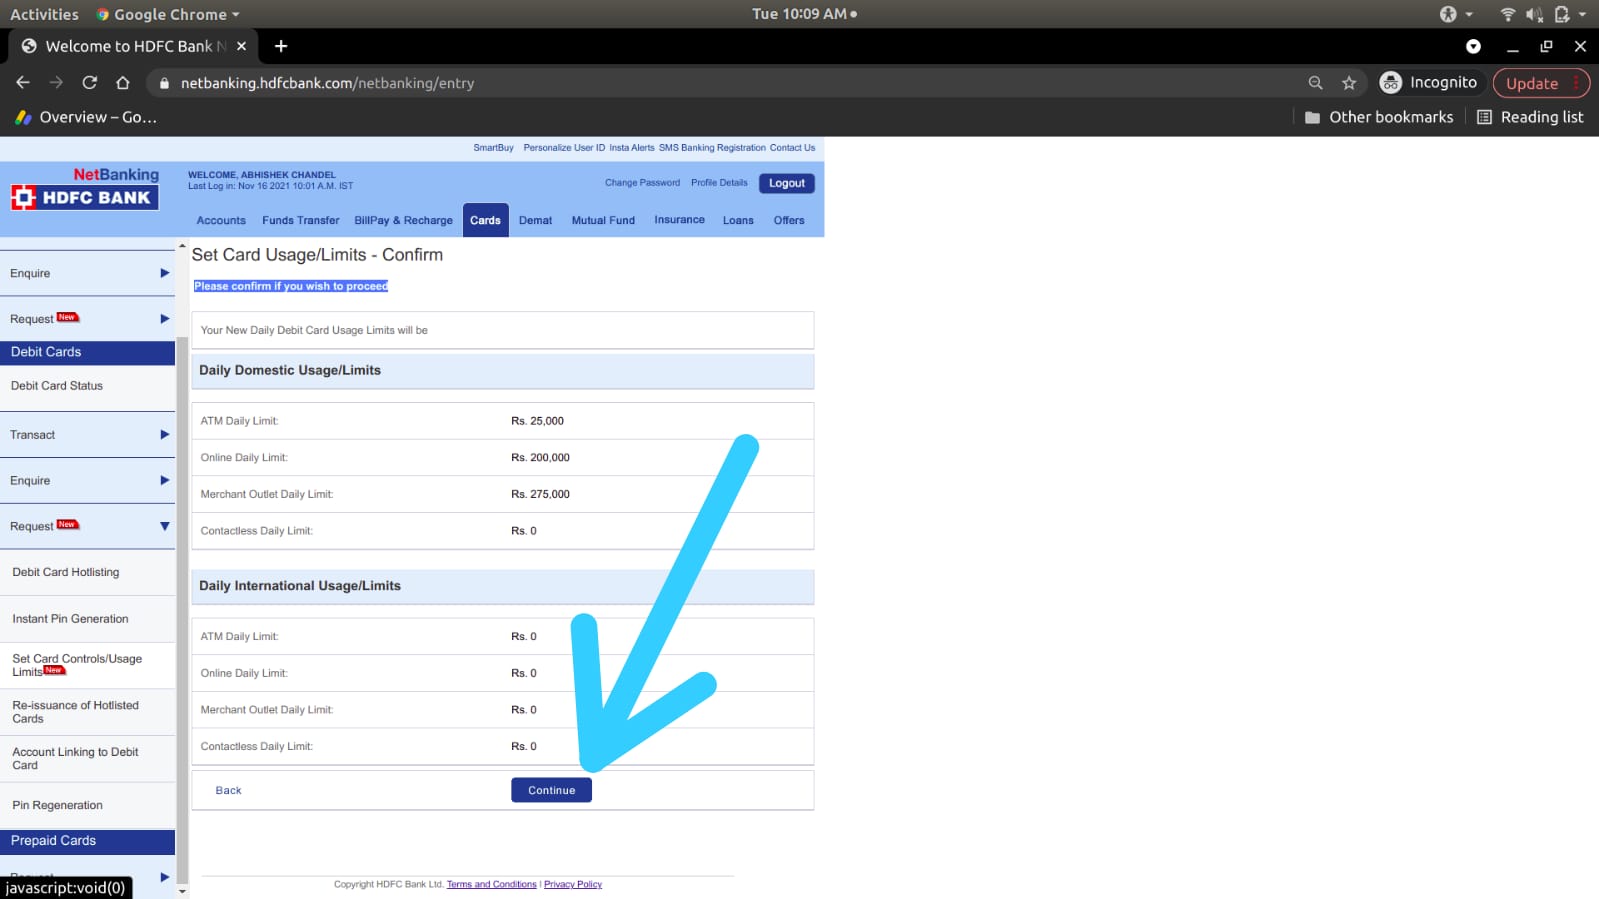This screenshot has width=1599, height=899.
Task: Open the Funds Transfer tab
Action: tap(300, 220)
